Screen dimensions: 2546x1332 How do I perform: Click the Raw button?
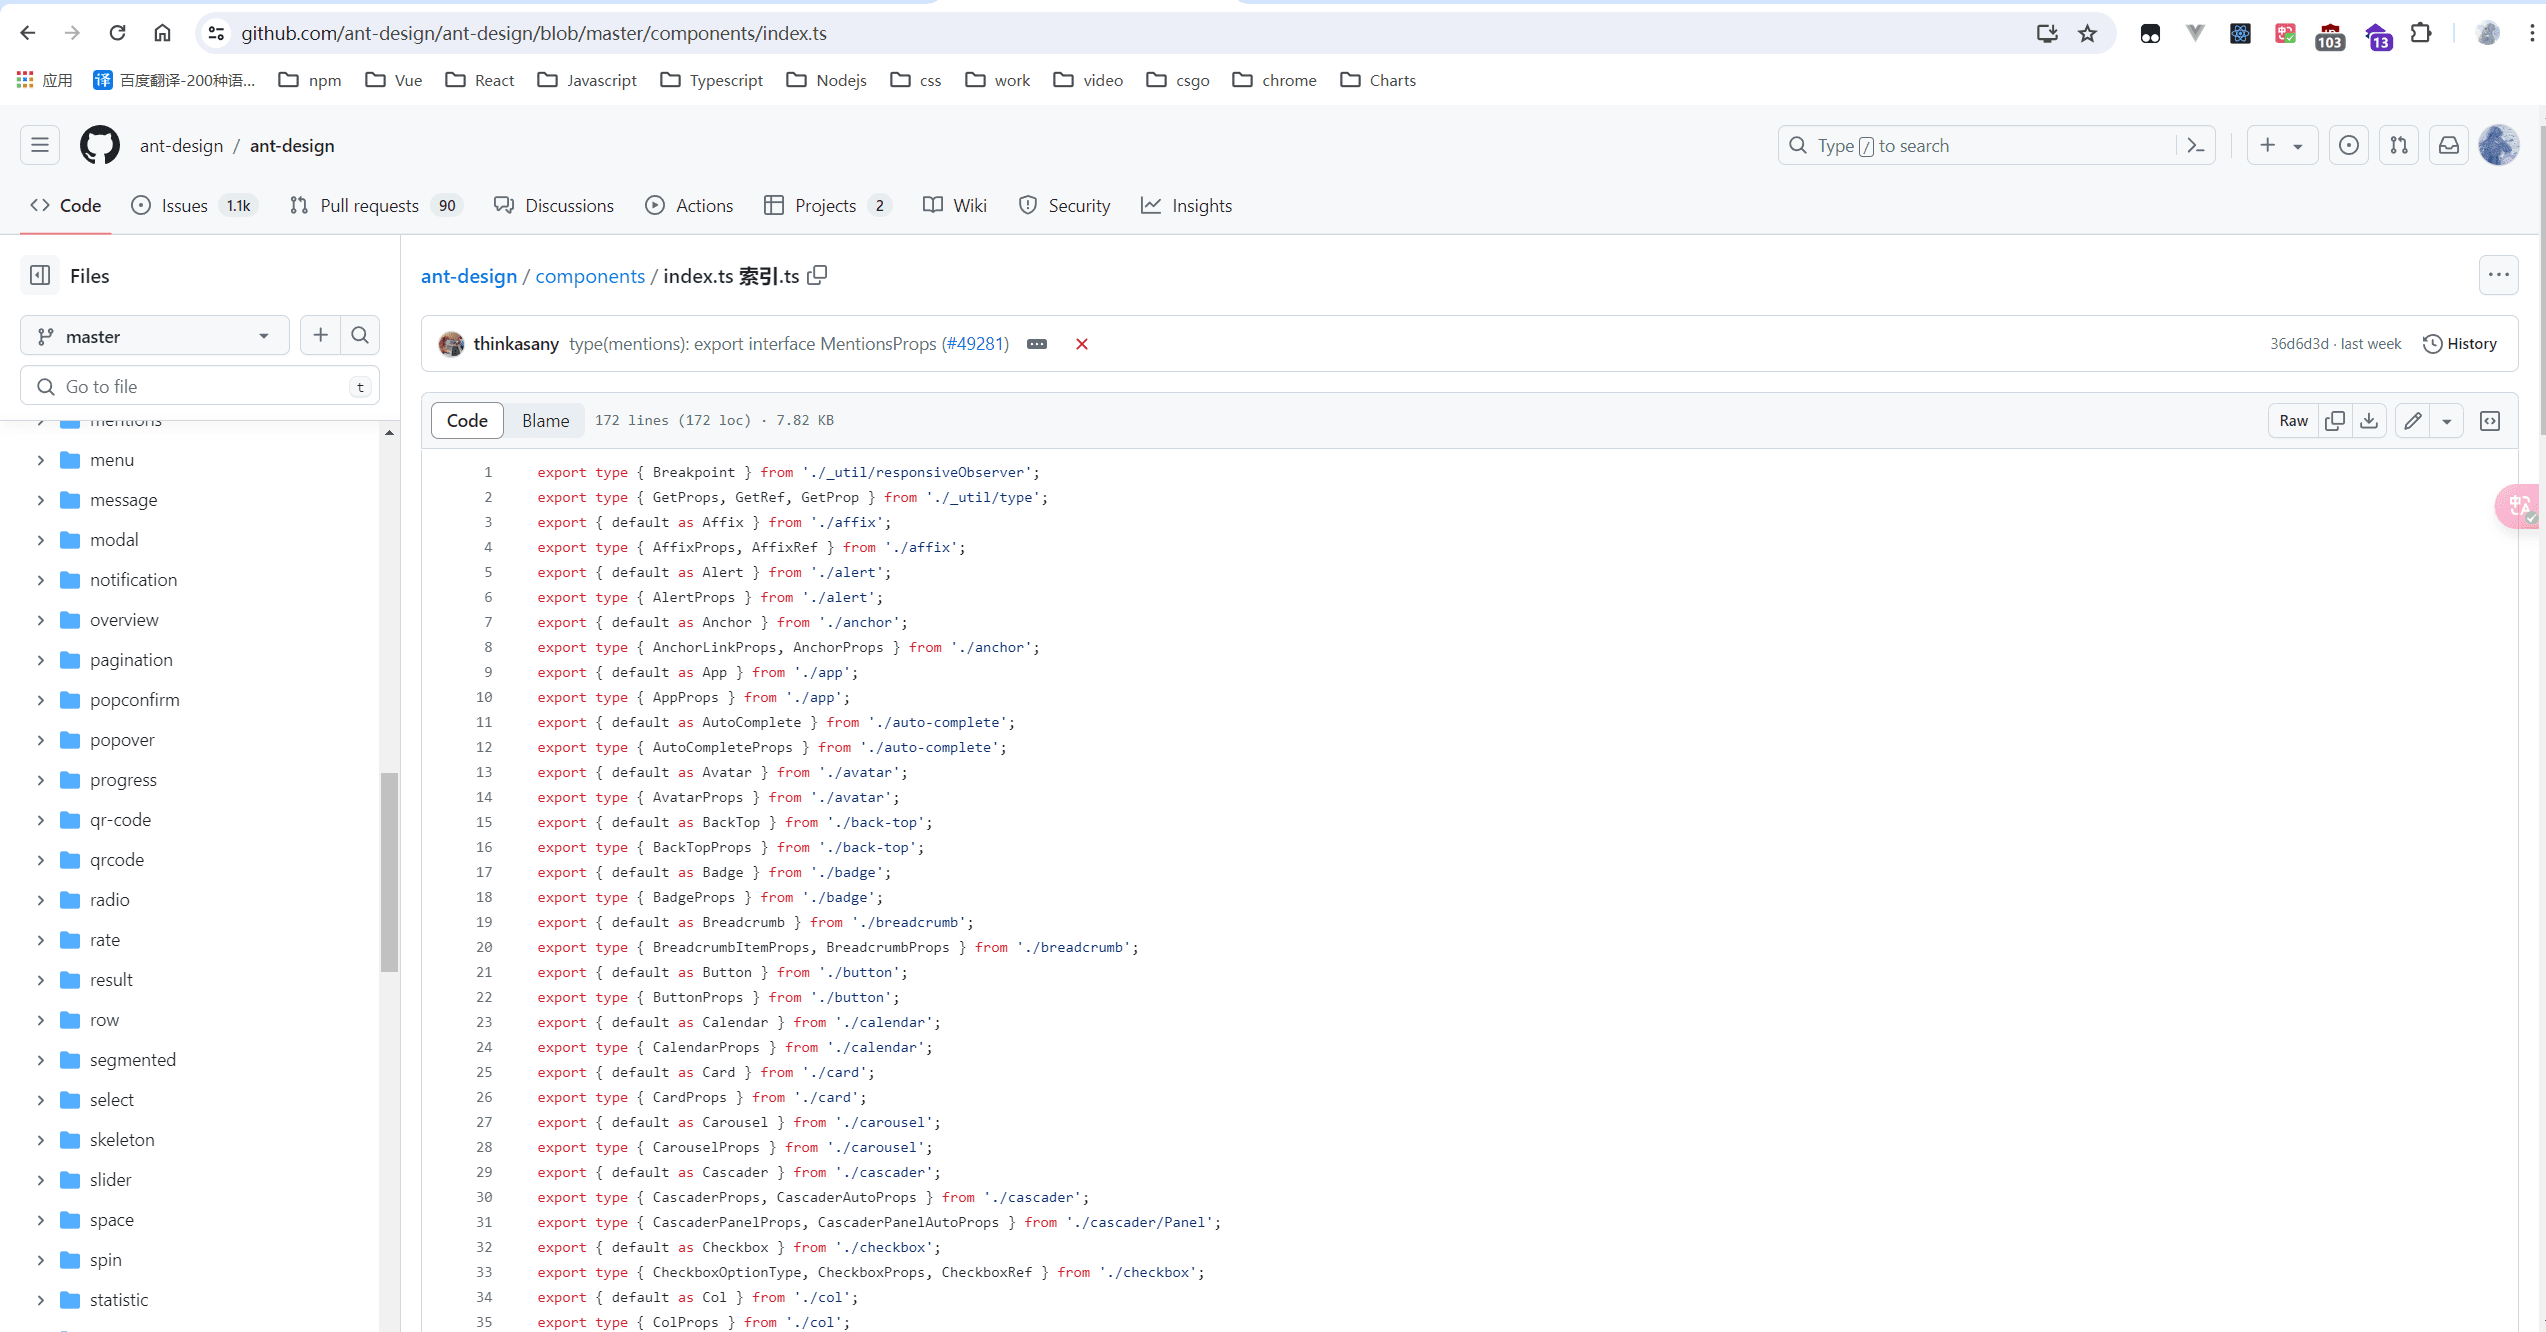click(x=2293, y=421)
